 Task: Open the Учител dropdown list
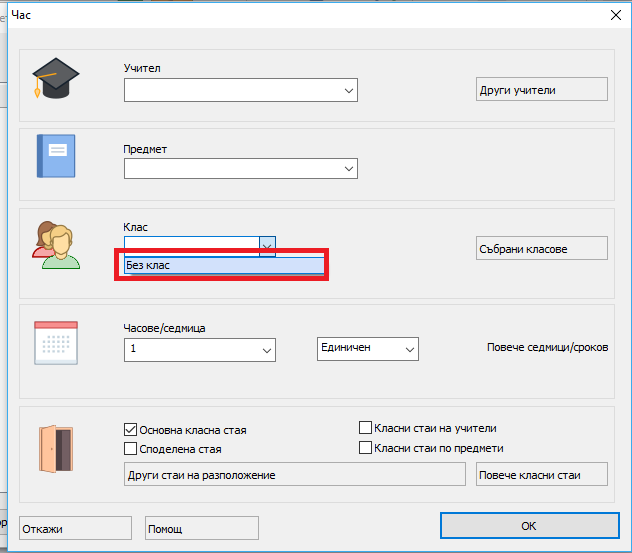(349, 91)
